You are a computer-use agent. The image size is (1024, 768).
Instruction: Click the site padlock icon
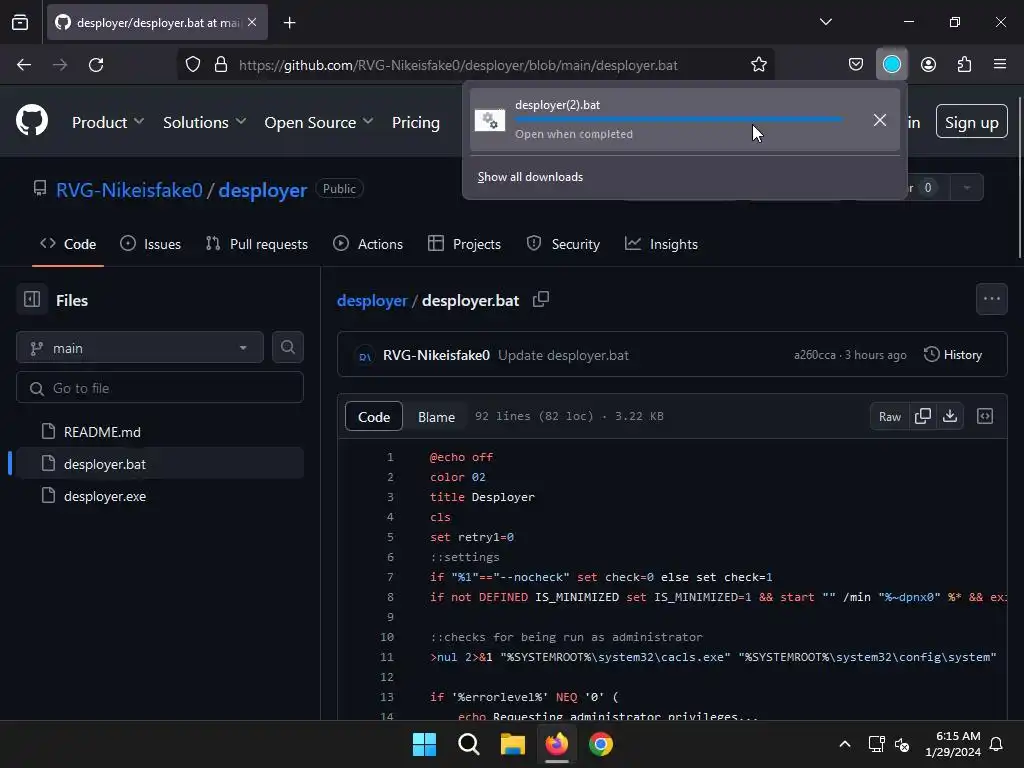221,65
